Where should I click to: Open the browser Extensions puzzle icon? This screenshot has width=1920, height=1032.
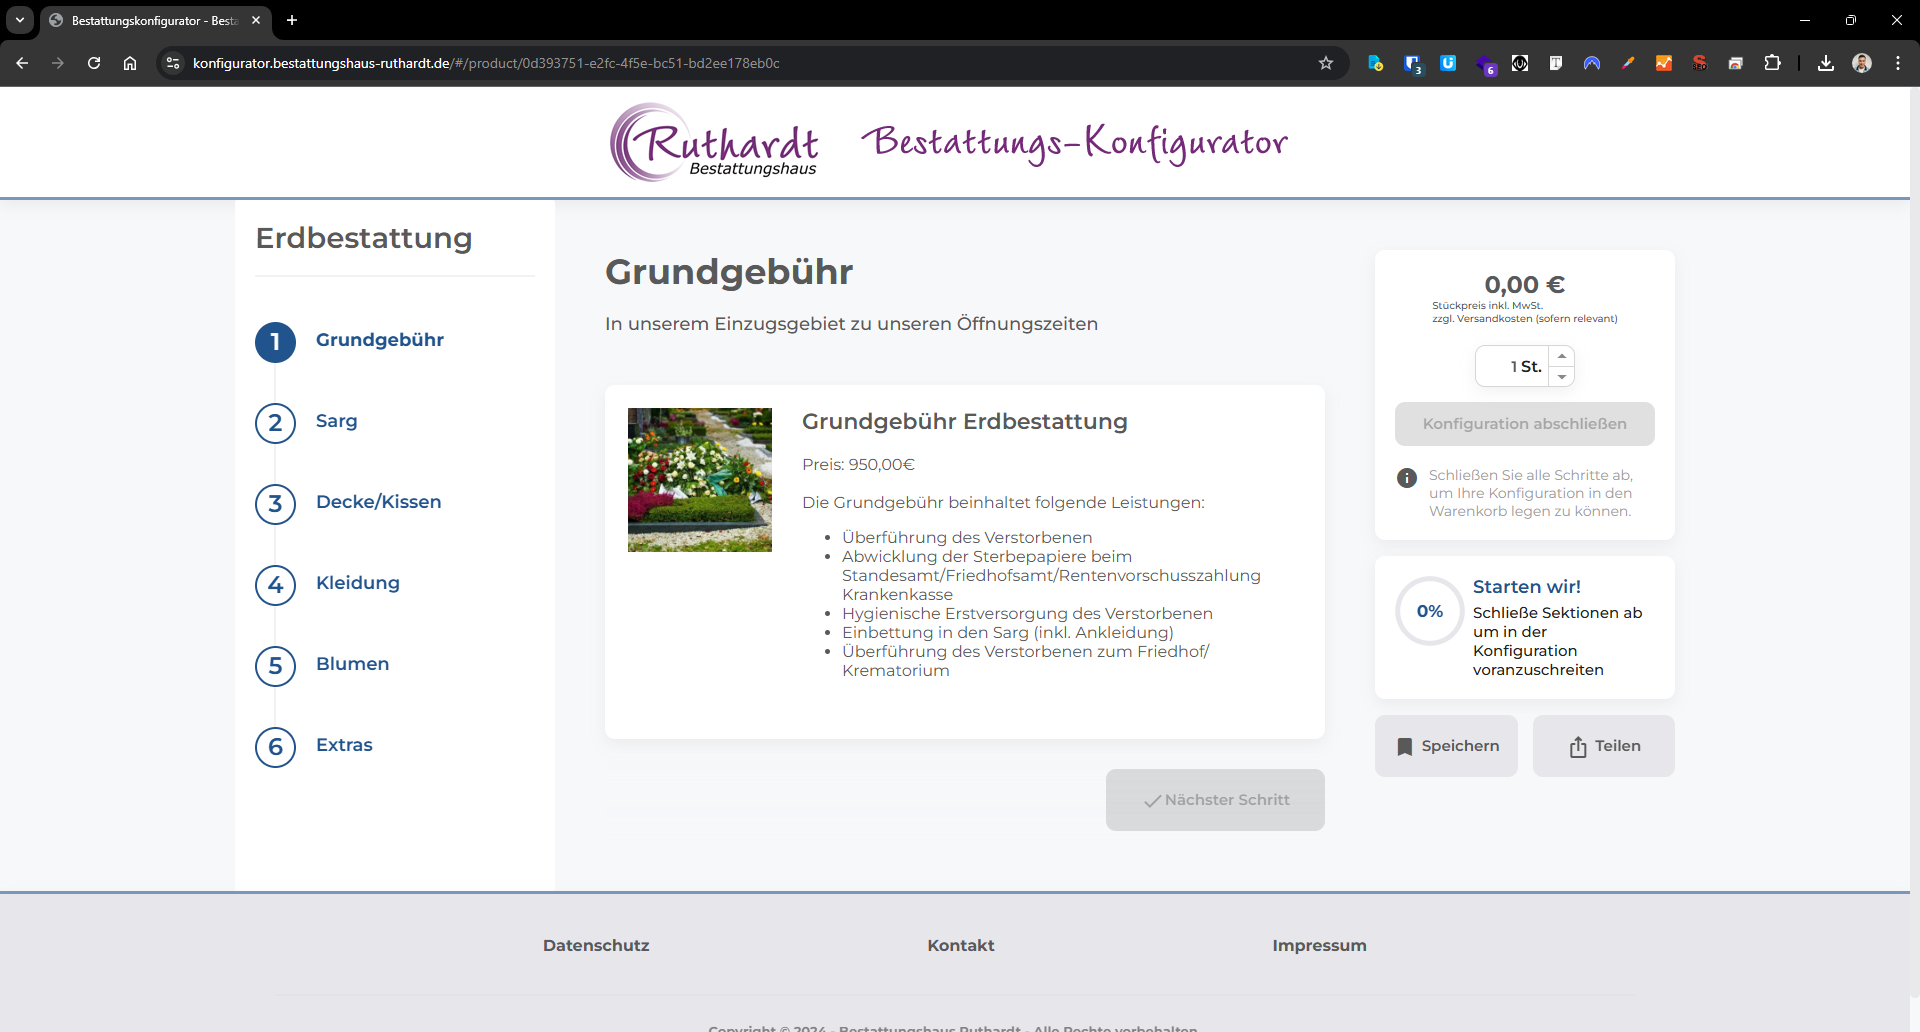(1772, 63)
